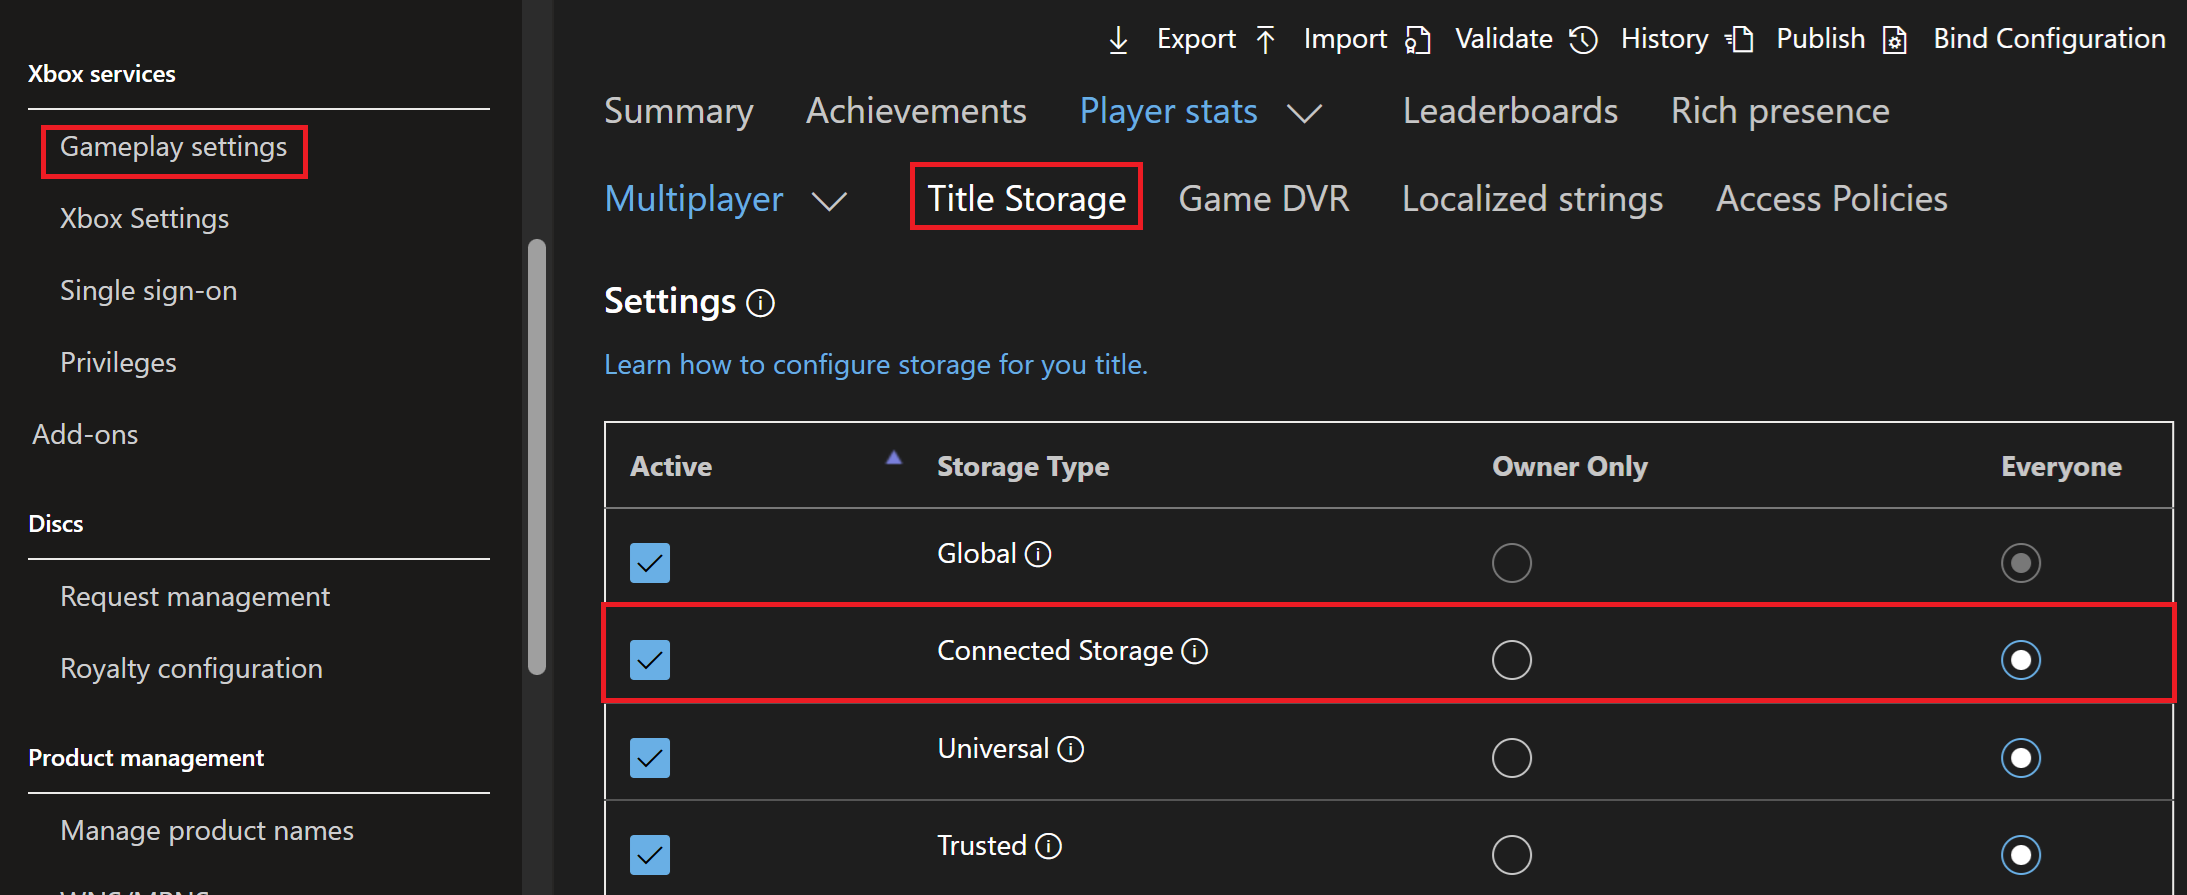
Task: Expand the Player stats dropdown chevron
Action: pyautogui.click(x=1305, y=113)
